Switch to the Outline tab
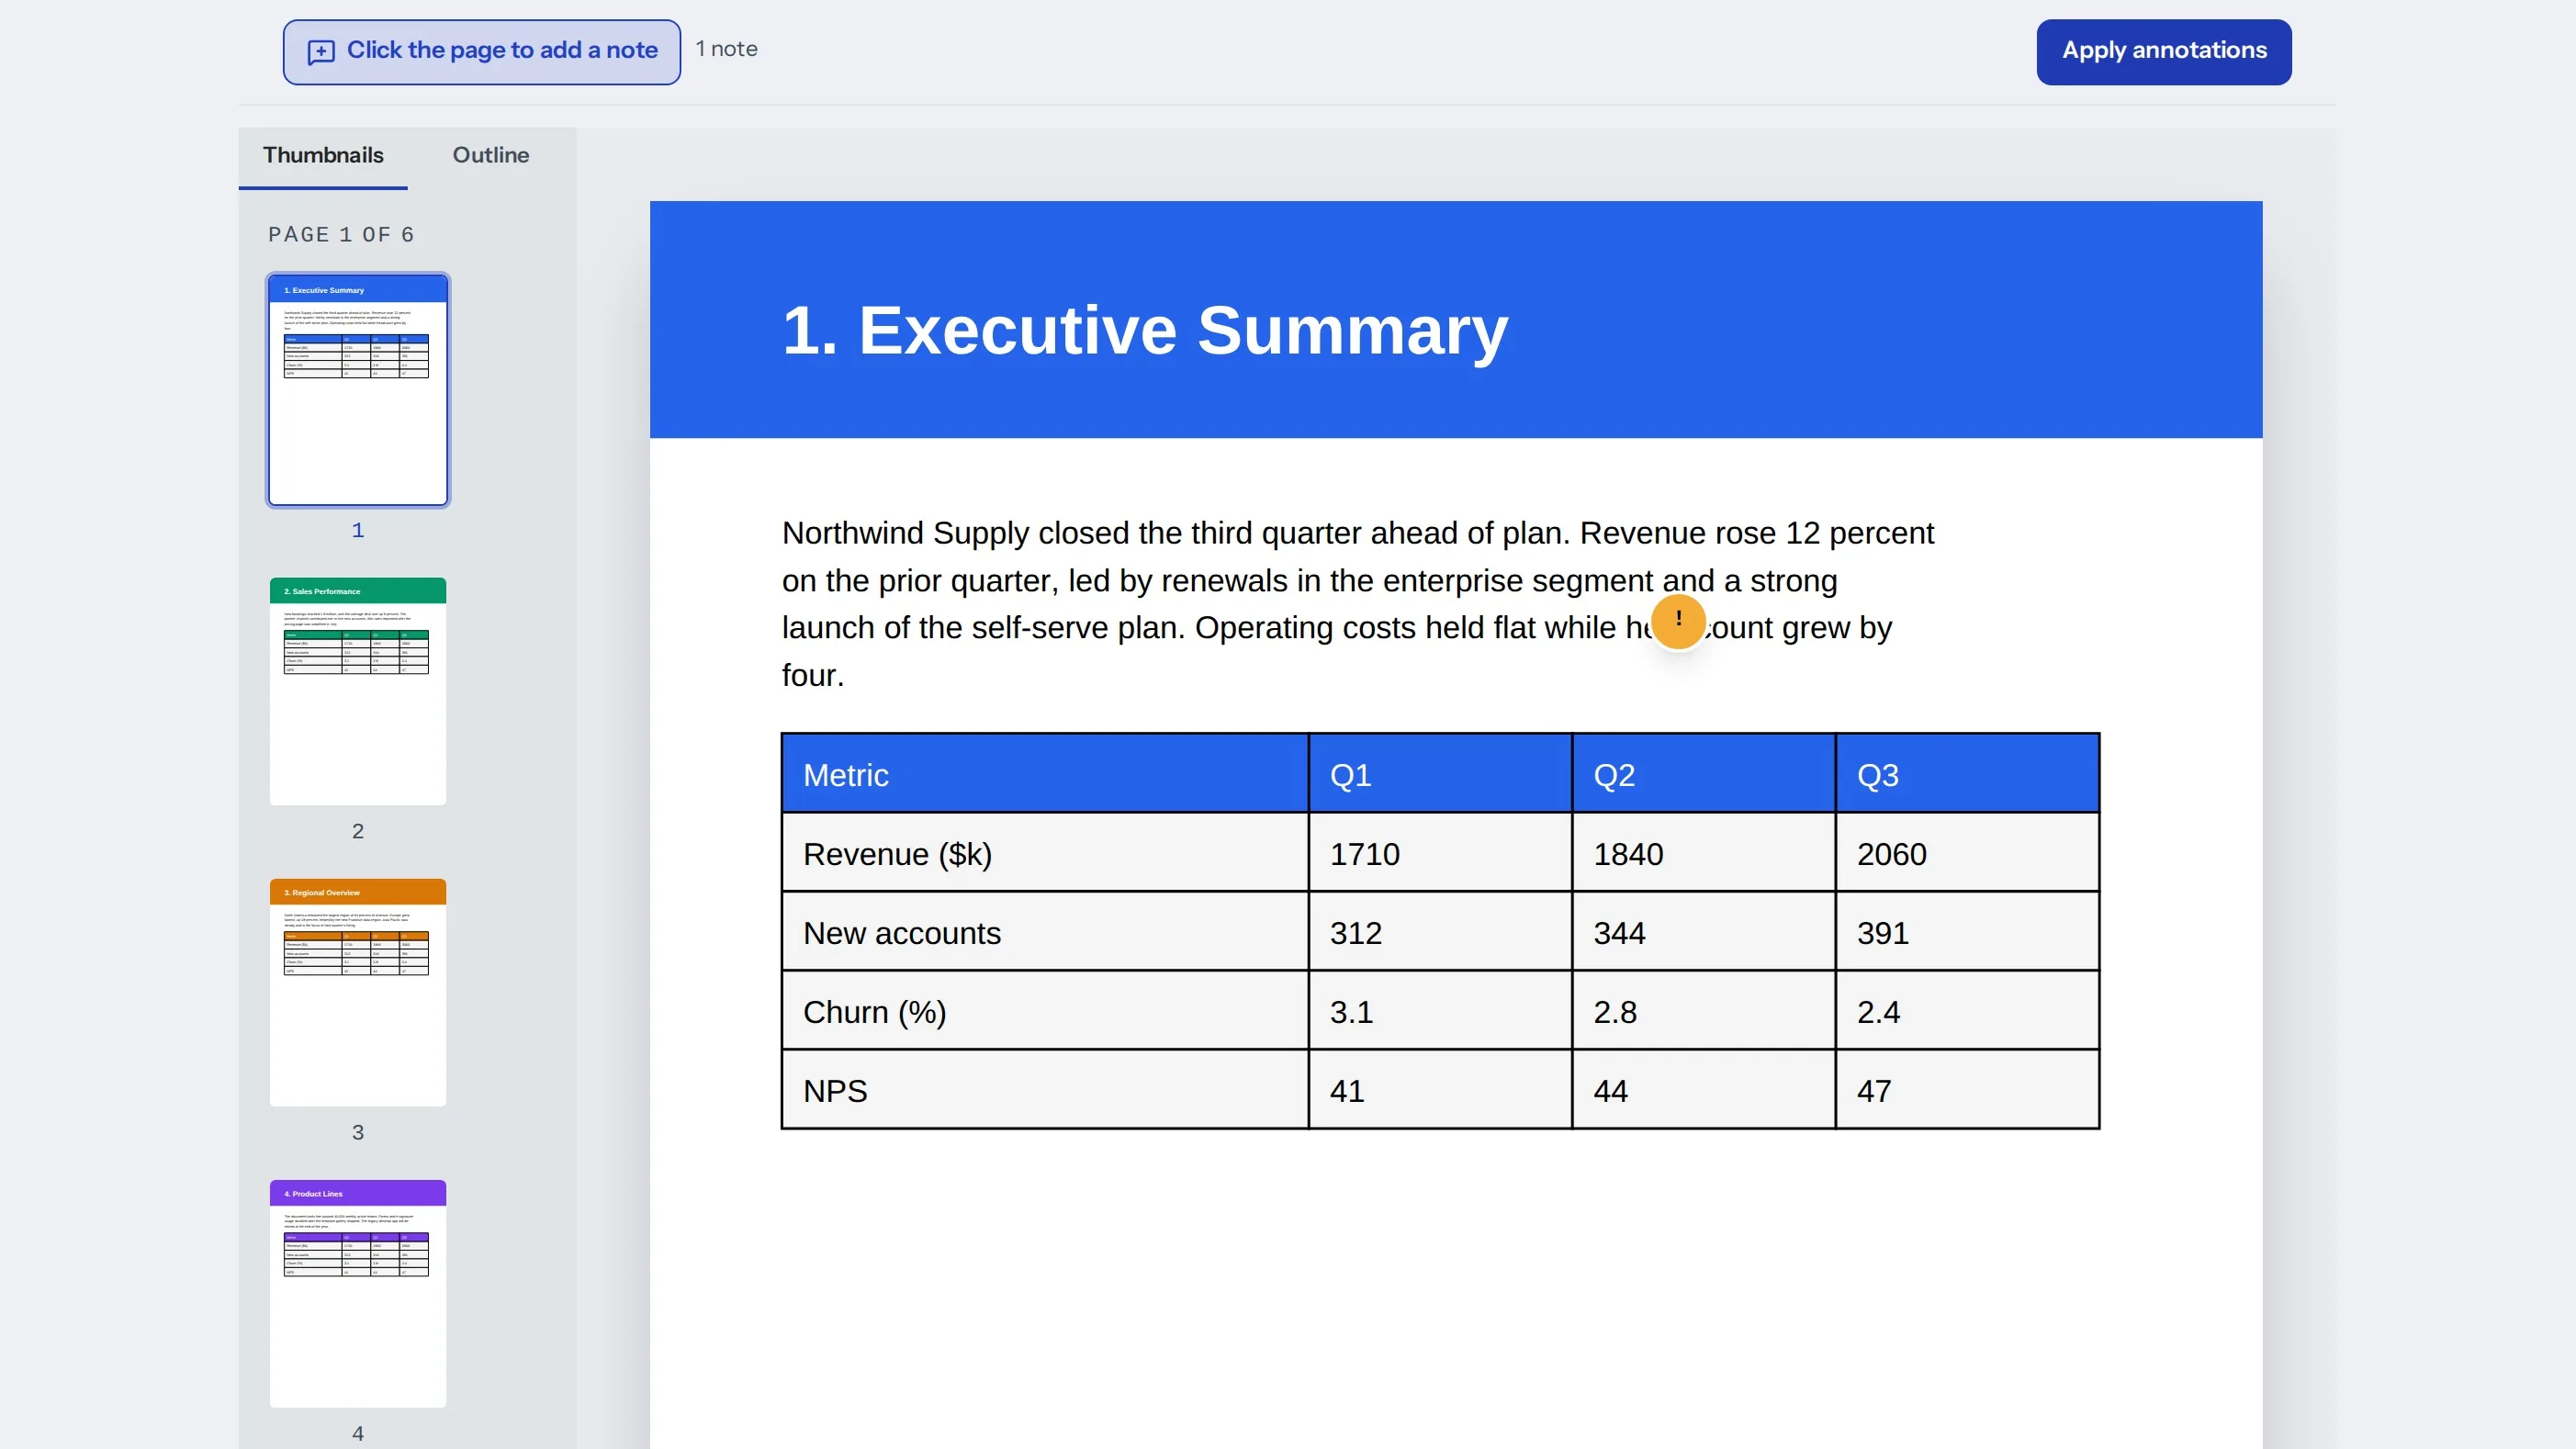This screenshot has height=1449, width=2576. [491, 155]
